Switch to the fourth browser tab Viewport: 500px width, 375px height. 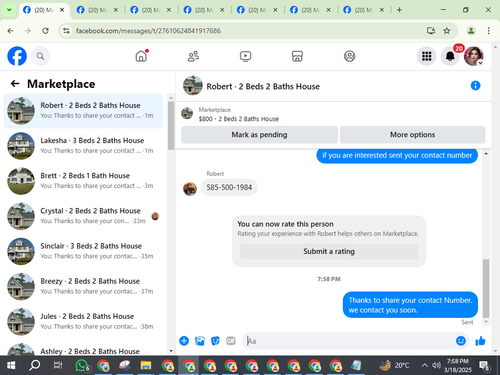(x=204, y=10)
